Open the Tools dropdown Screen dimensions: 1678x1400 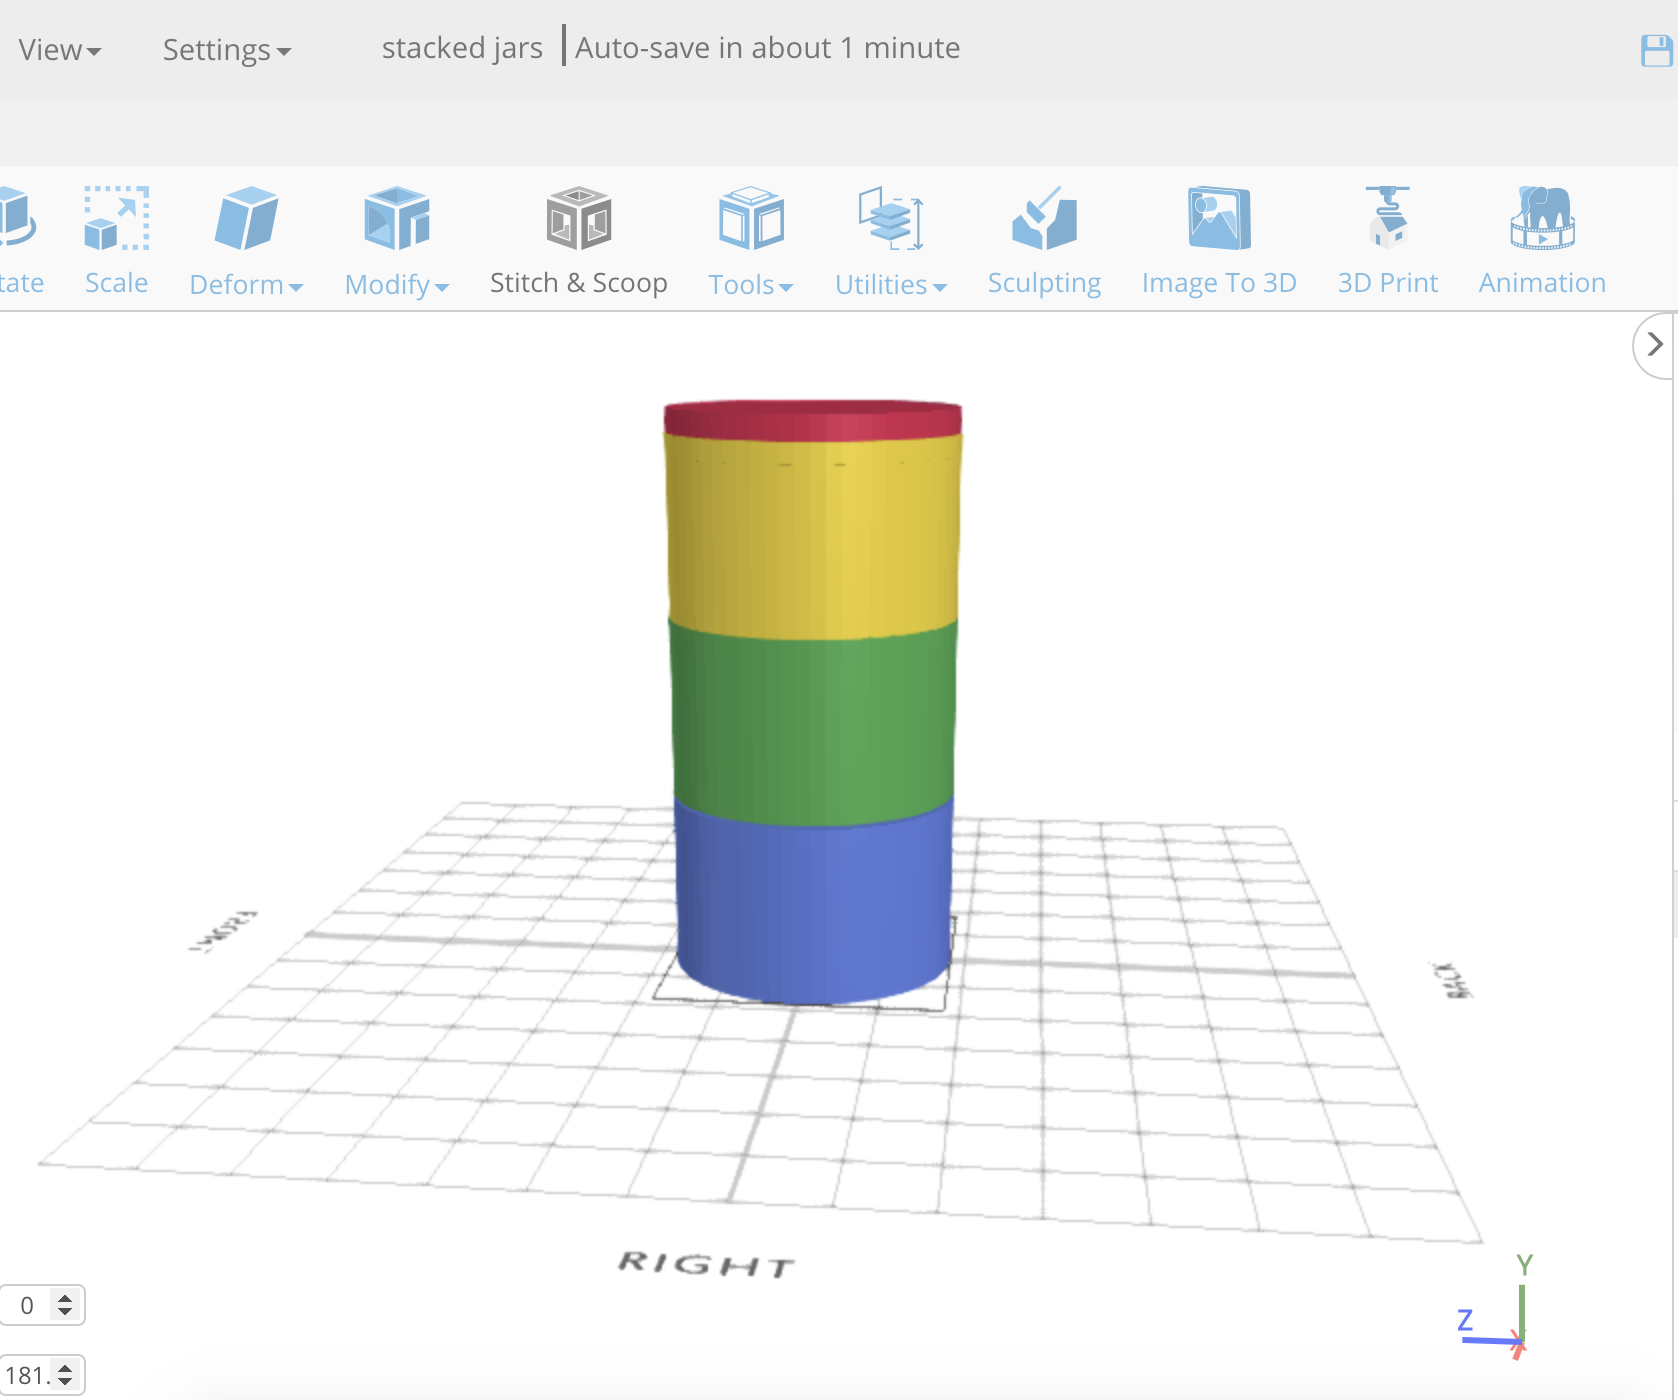click(x=750, y=284)
